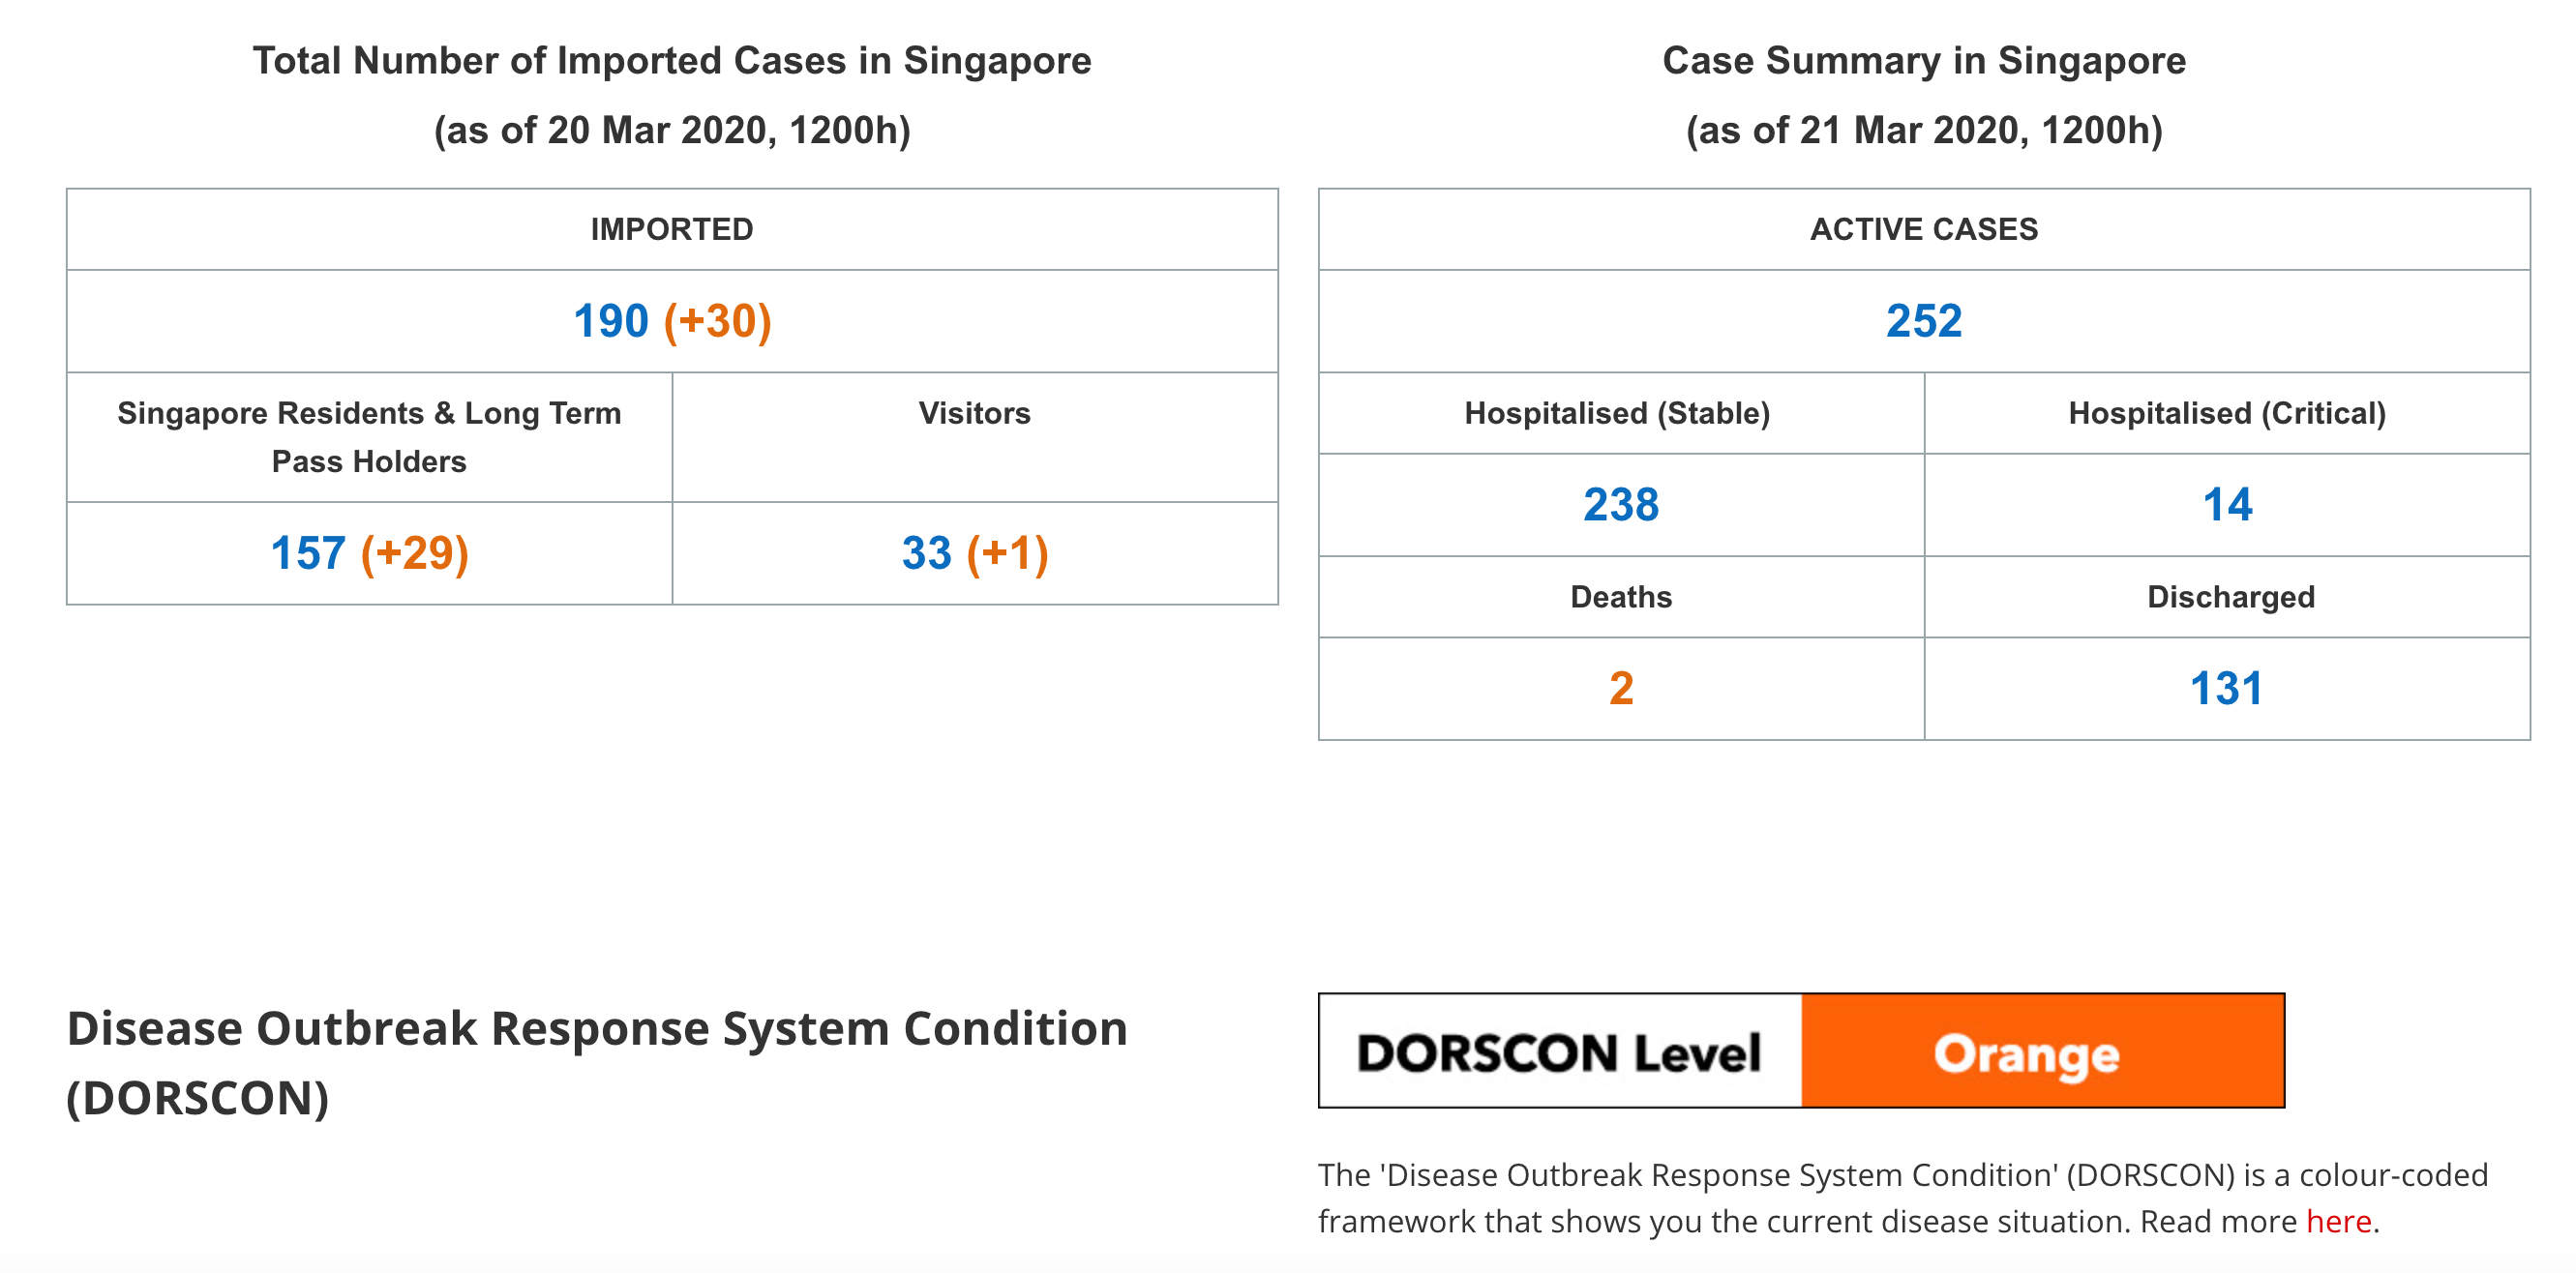Viewport: 2576px width, 1273px height.
Task: Select the ACTIVE CASES table header
Action: (1923, 229)
